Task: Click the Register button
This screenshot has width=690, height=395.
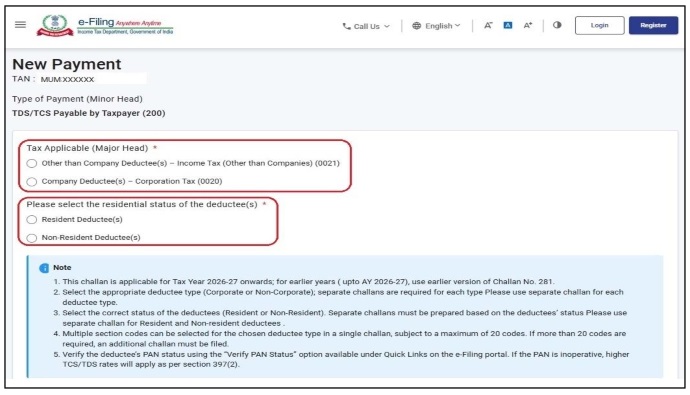Action: (x=653, y=26)
